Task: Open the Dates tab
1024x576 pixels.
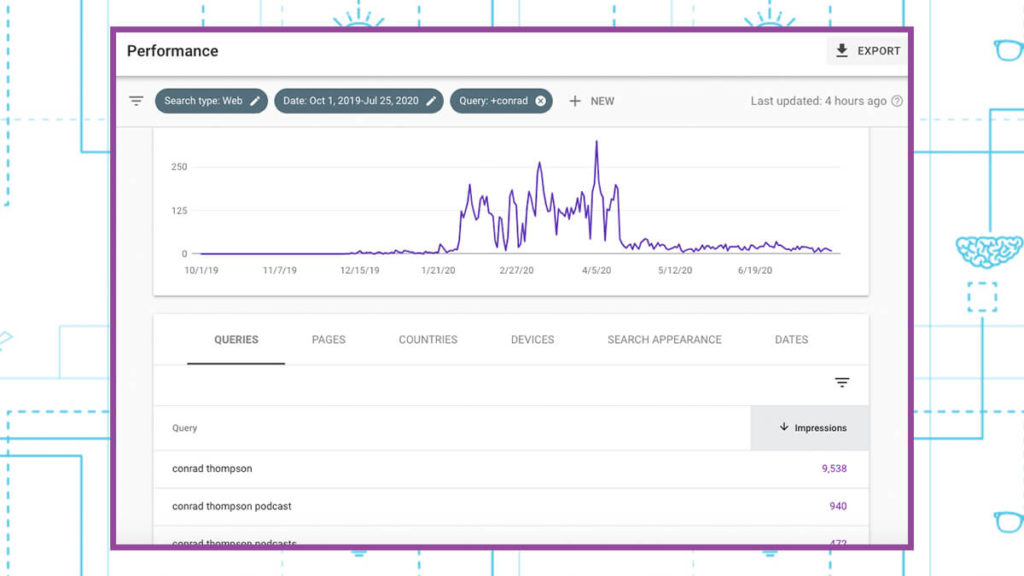Action: click(791, 340)
